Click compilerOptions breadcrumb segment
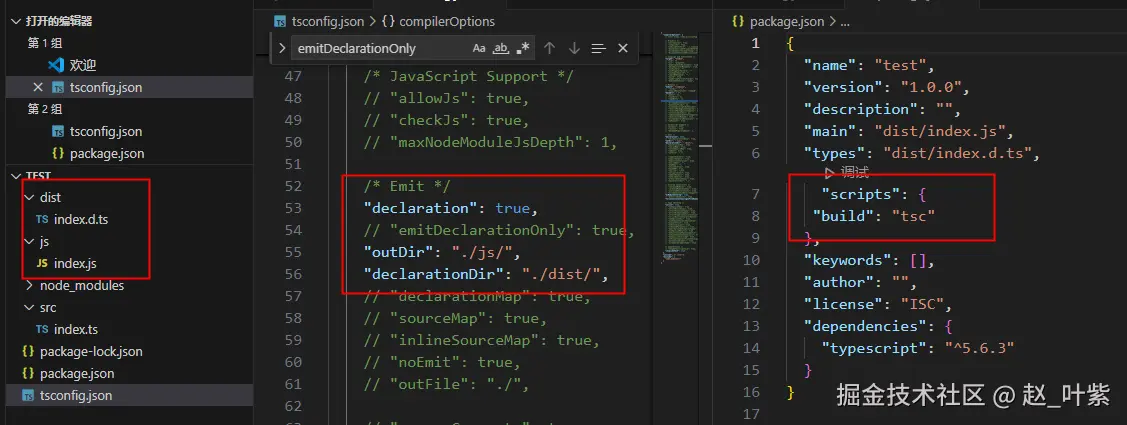Viewport: 1127px width, 425px height. [447, 22]
